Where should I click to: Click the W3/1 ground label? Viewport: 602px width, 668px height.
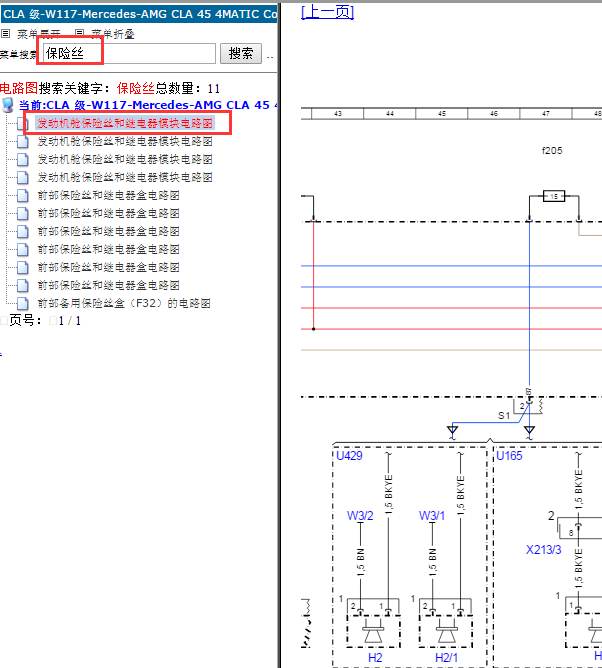pos(432,515)
